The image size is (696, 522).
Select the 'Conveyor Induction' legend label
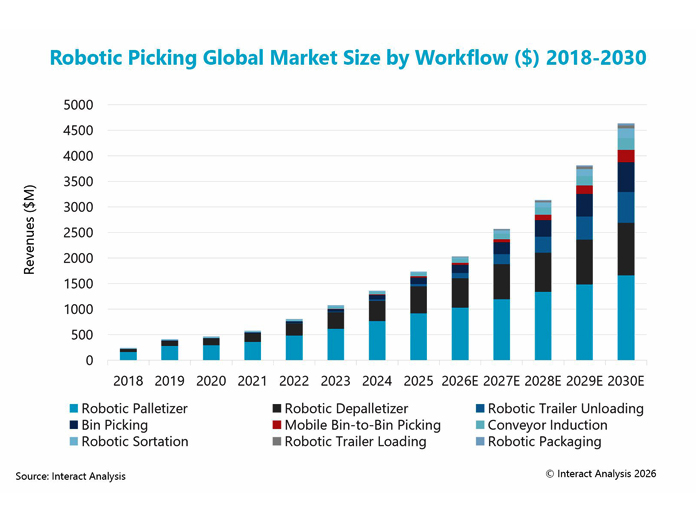pos(548,425)
